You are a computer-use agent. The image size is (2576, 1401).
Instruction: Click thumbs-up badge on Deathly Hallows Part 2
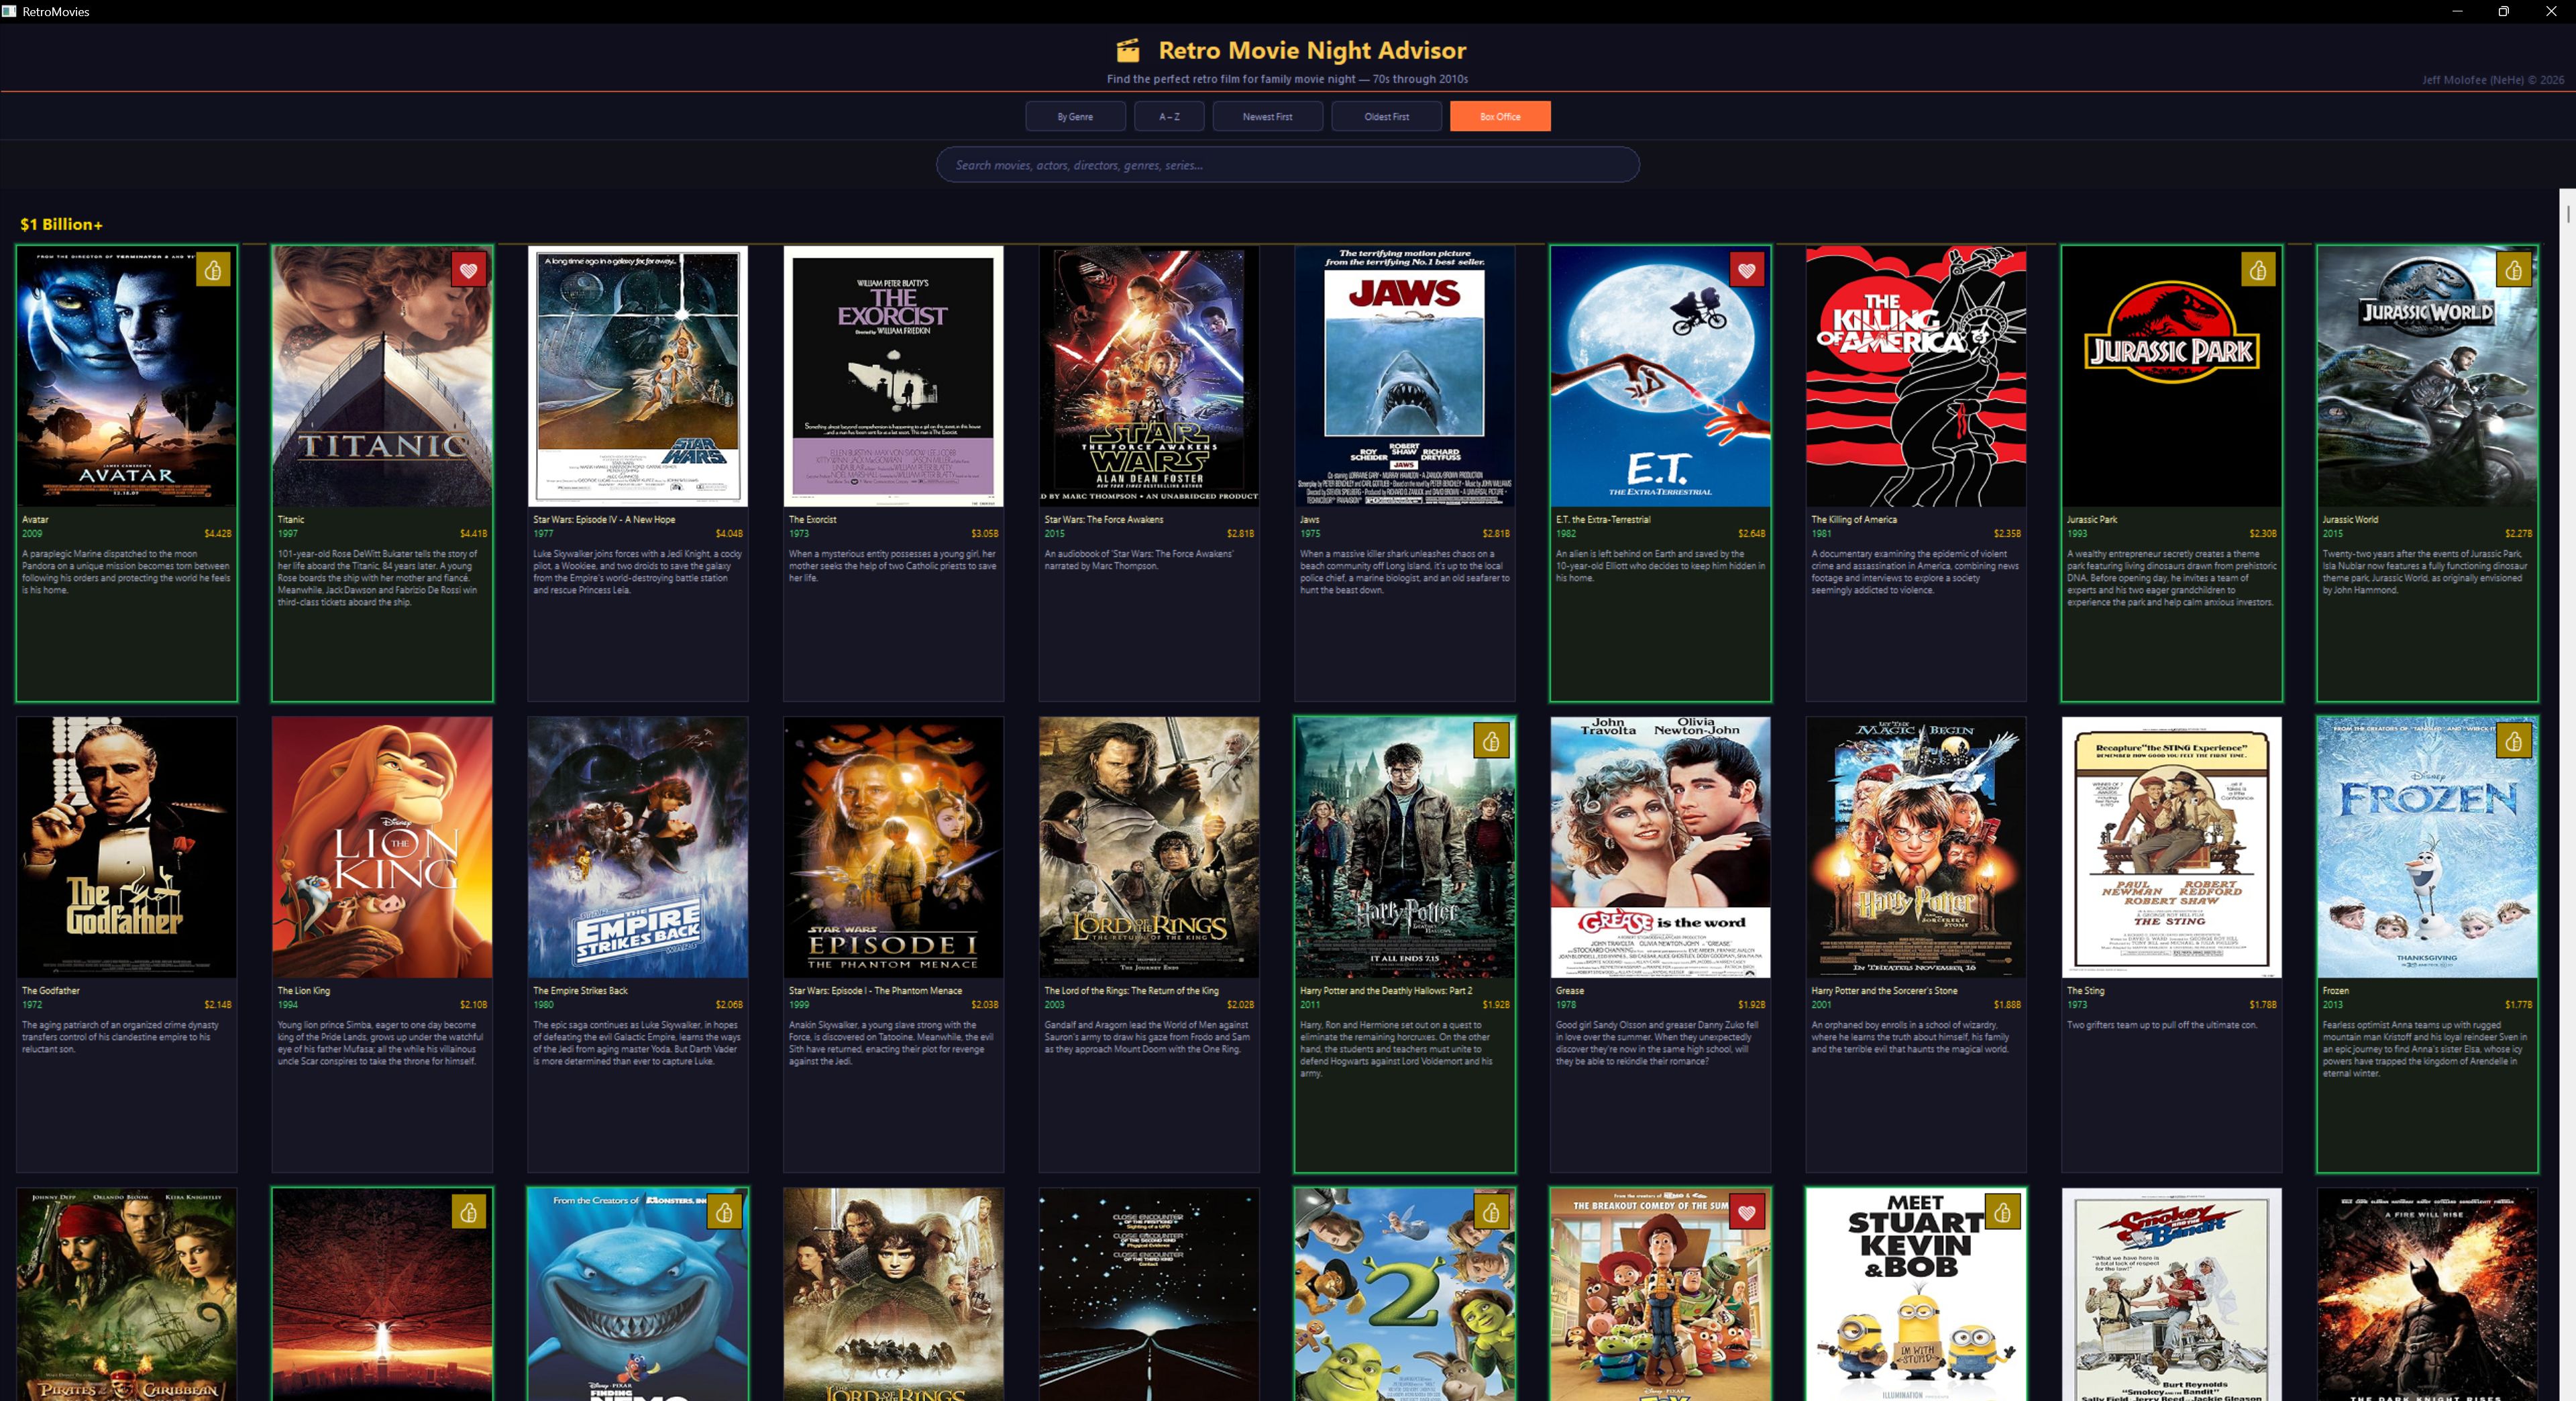pos(1491,741)
